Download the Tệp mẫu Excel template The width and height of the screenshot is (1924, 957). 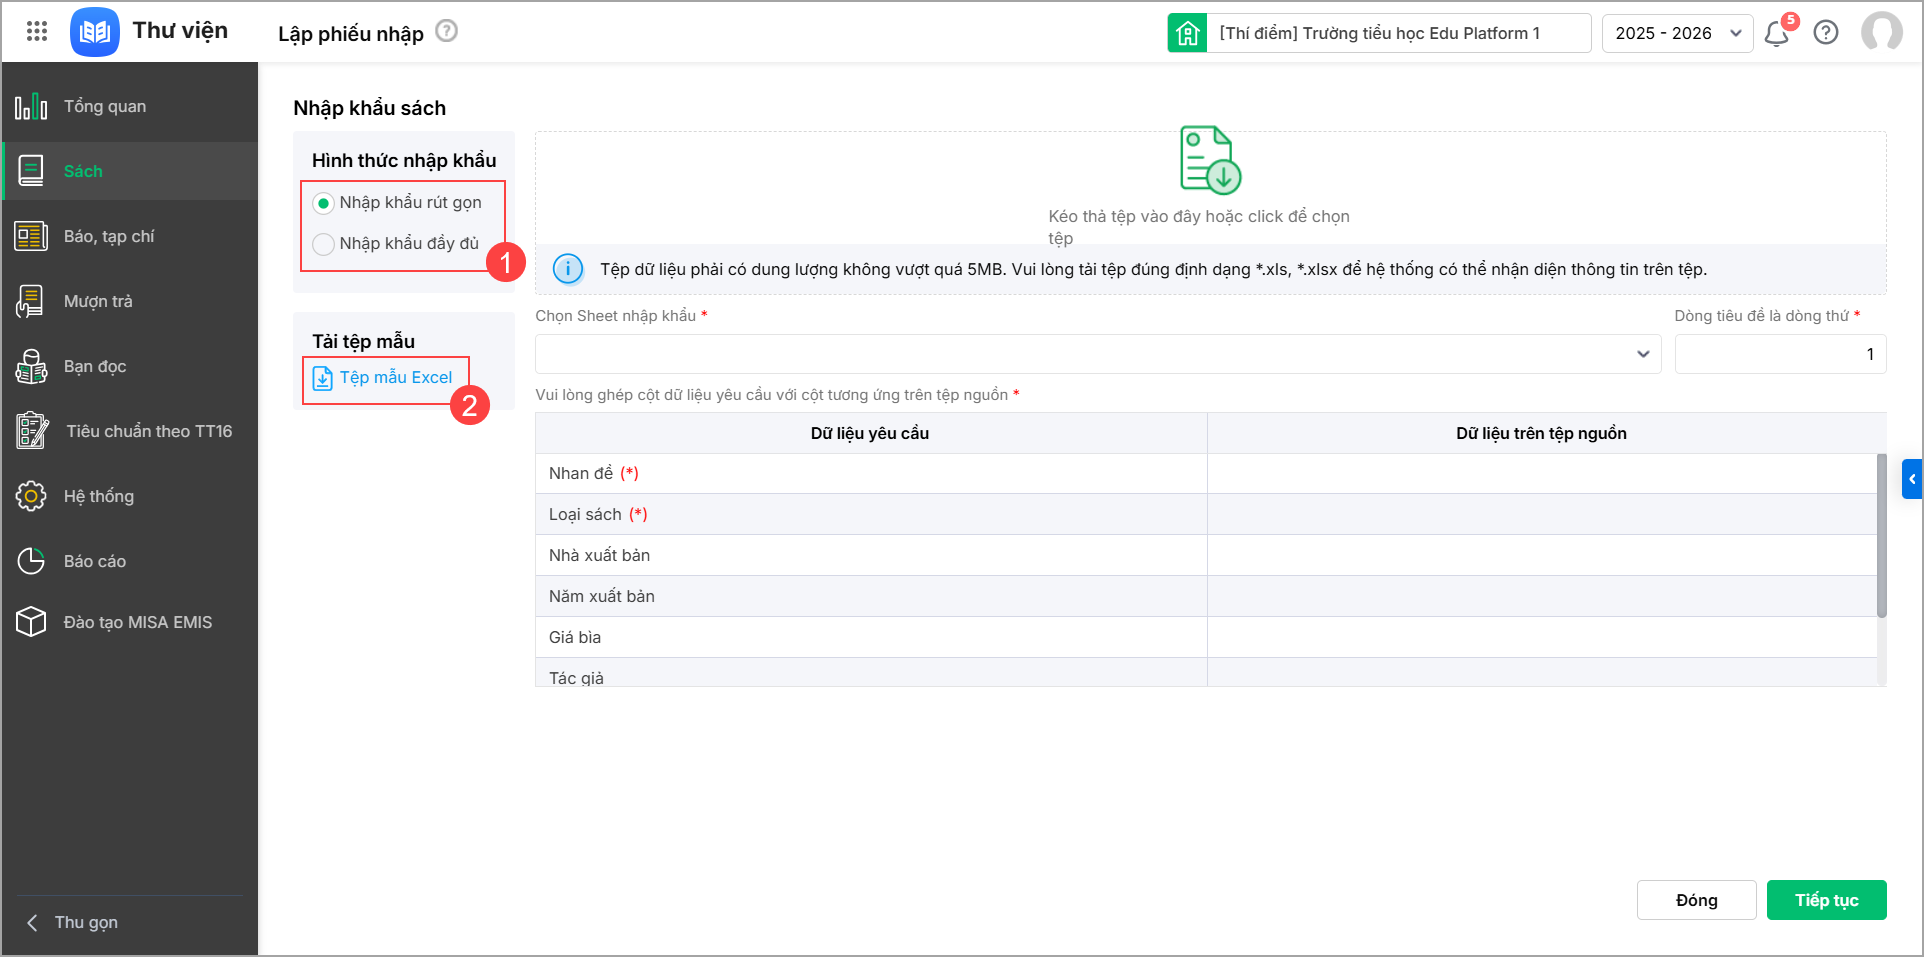pyautogui.click(x=395, y=378)
